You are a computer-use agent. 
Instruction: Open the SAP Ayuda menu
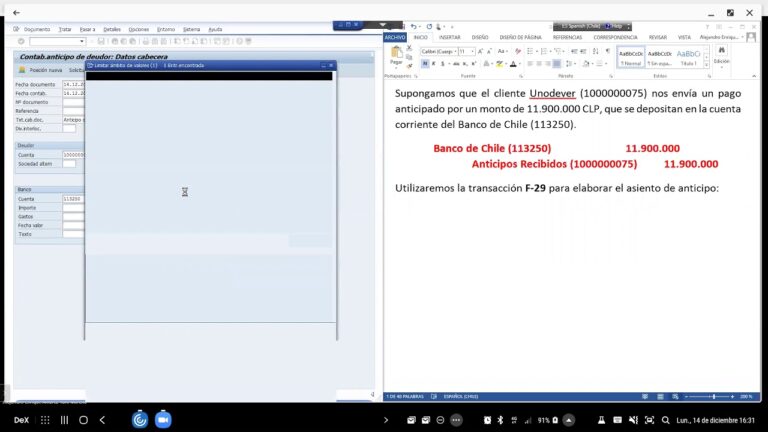coord(215,29)
